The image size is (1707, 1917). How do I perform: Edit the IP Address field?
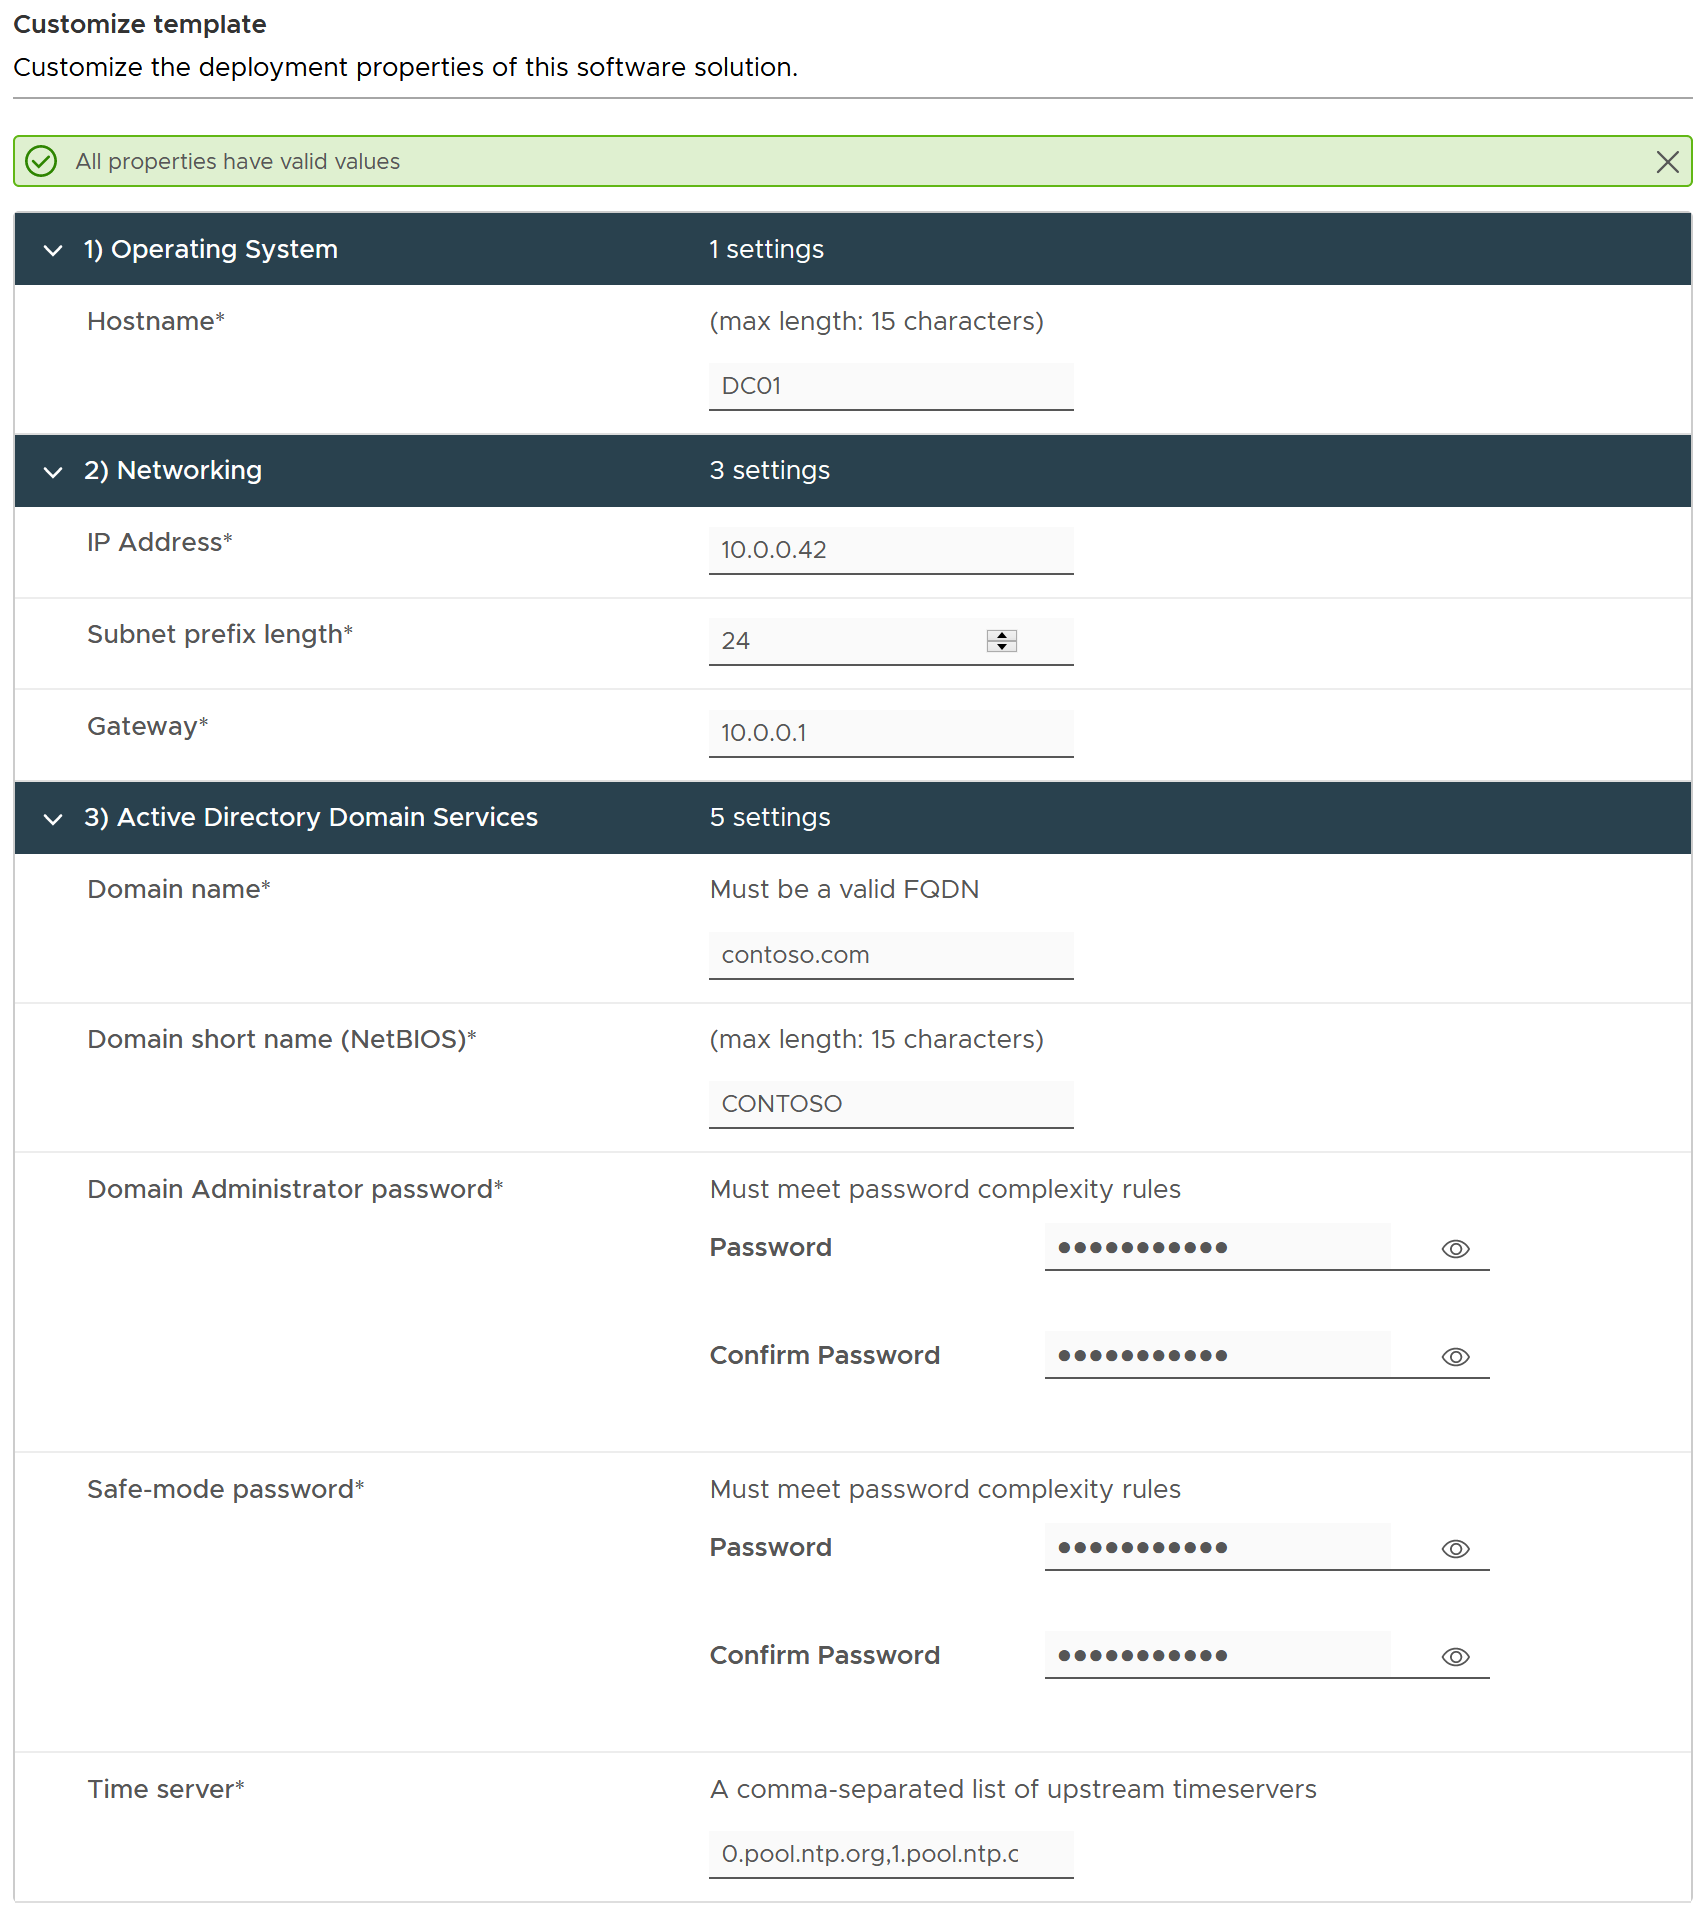tap(891, 550)
